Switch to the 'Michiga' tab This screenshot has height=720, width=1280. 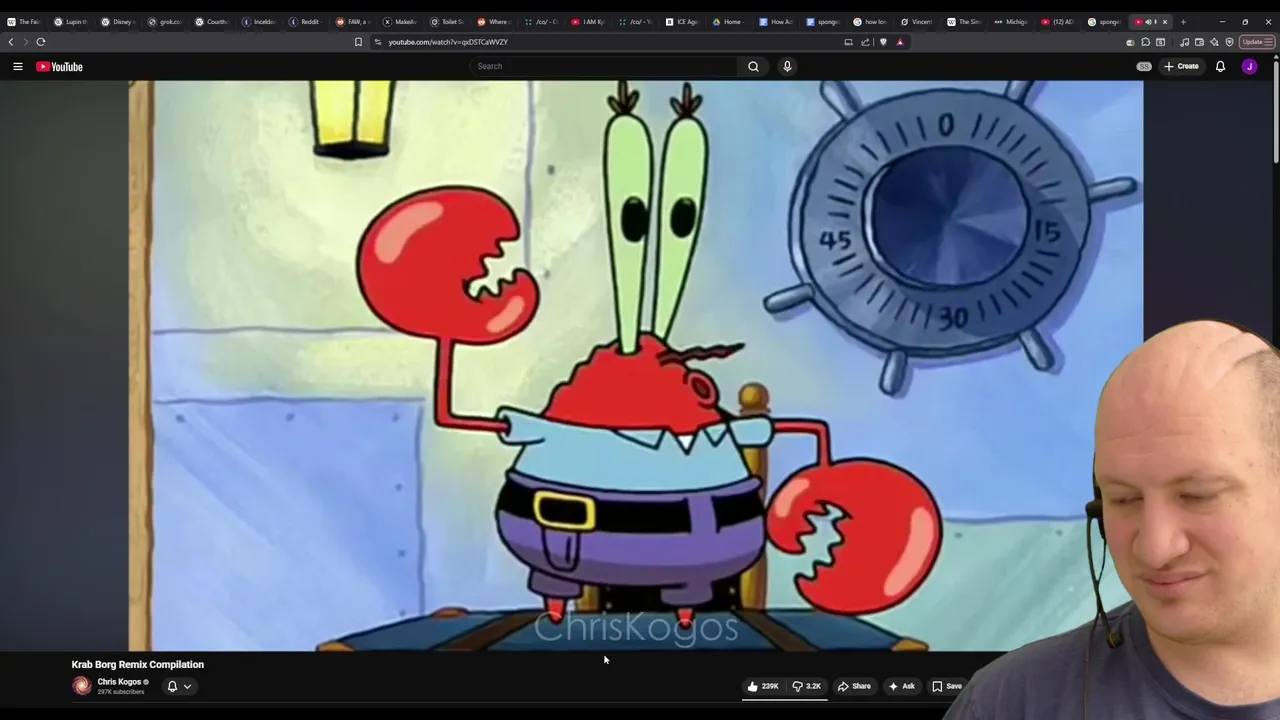tap(1011, 22)
